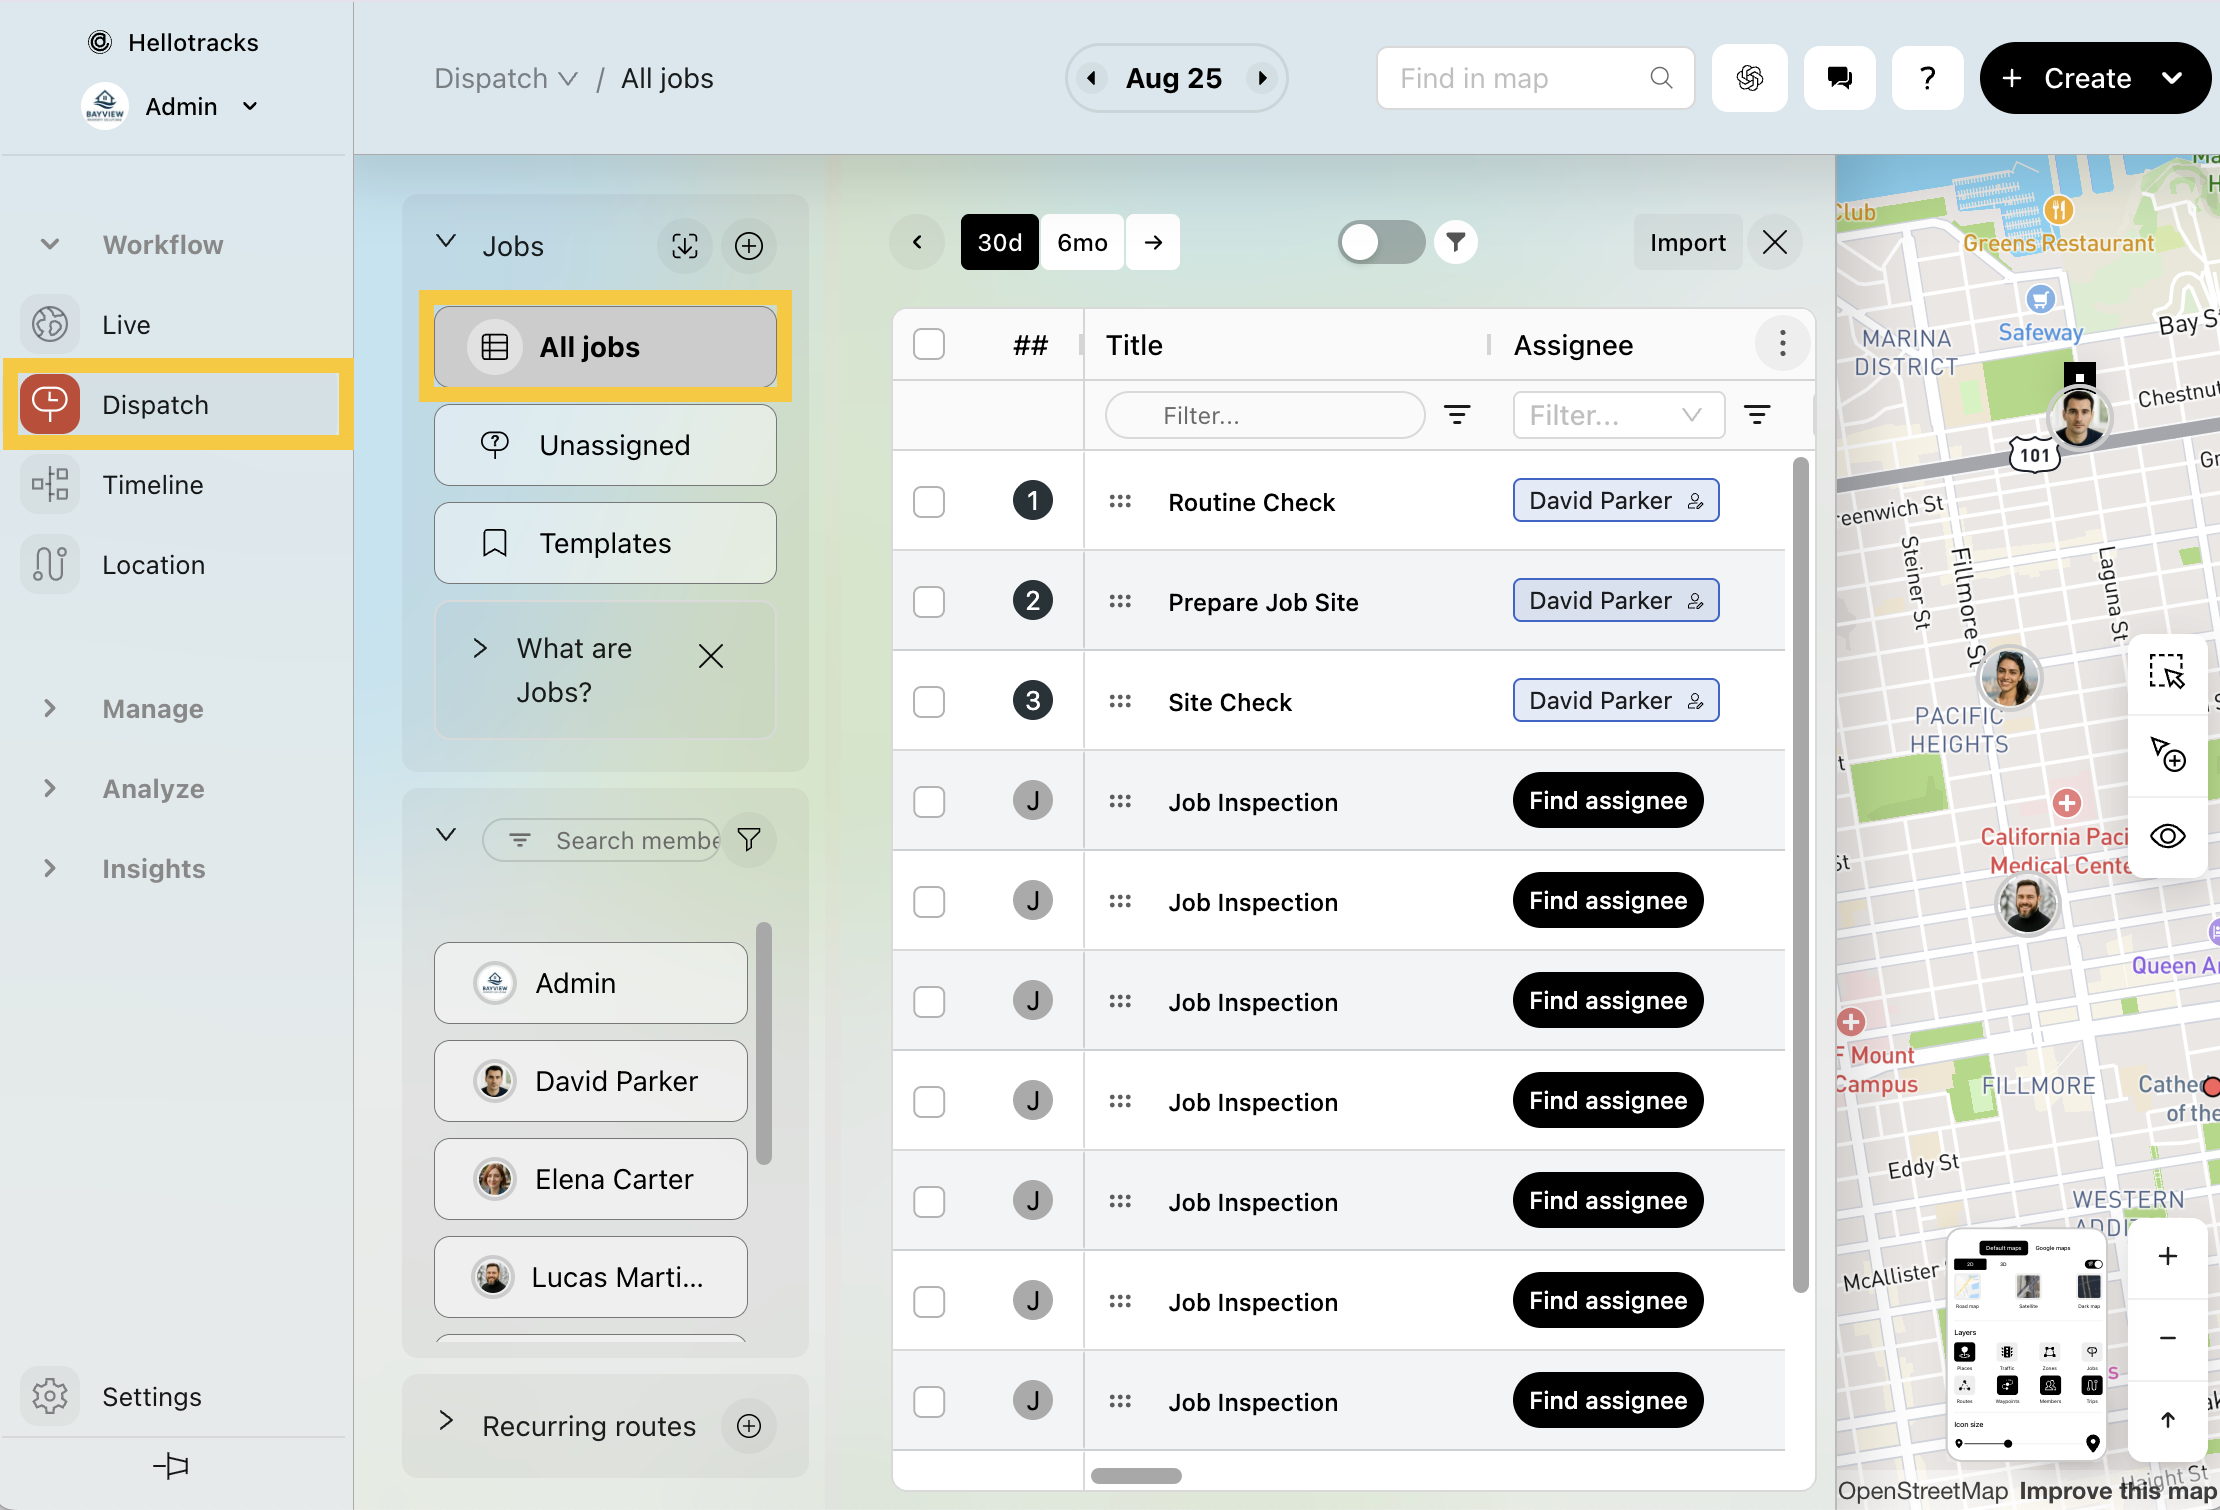The width and height of the screenshot is (2220, 1510).
Task: Open the Timeline sidebar item
Action: (153, 485)
